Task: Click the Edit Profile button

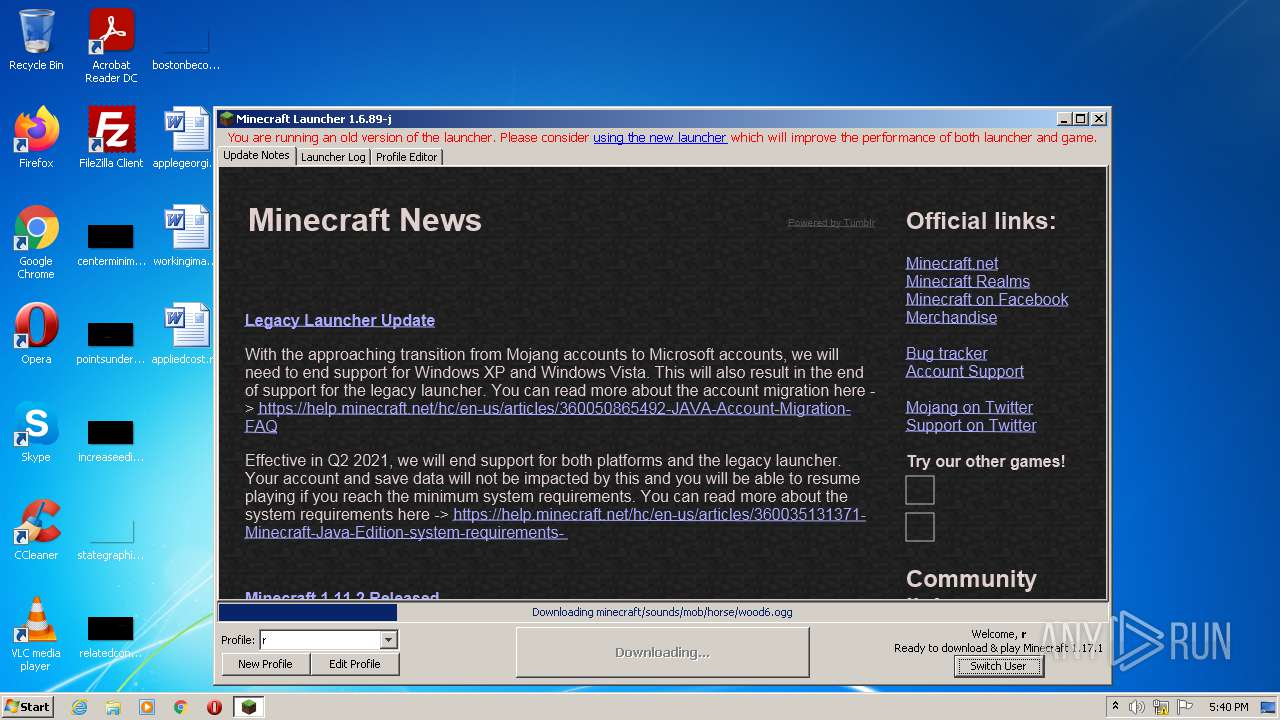Action: (x=355, y=664)
